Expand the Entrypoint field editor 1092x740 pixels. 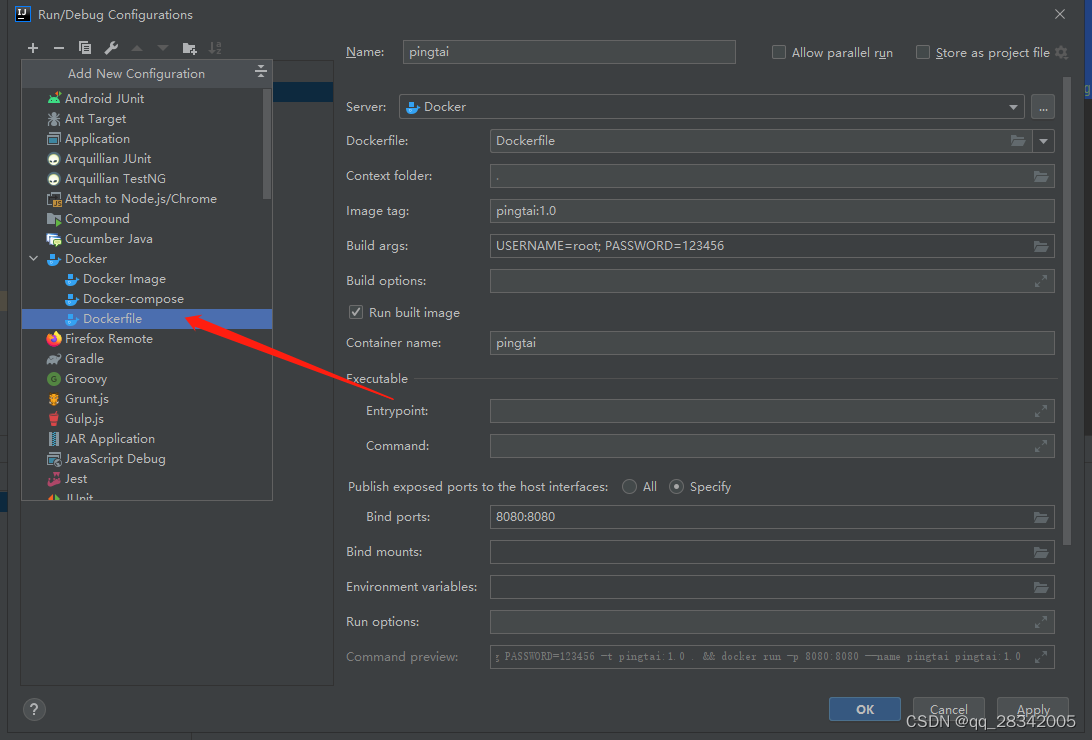(1041, 411)
